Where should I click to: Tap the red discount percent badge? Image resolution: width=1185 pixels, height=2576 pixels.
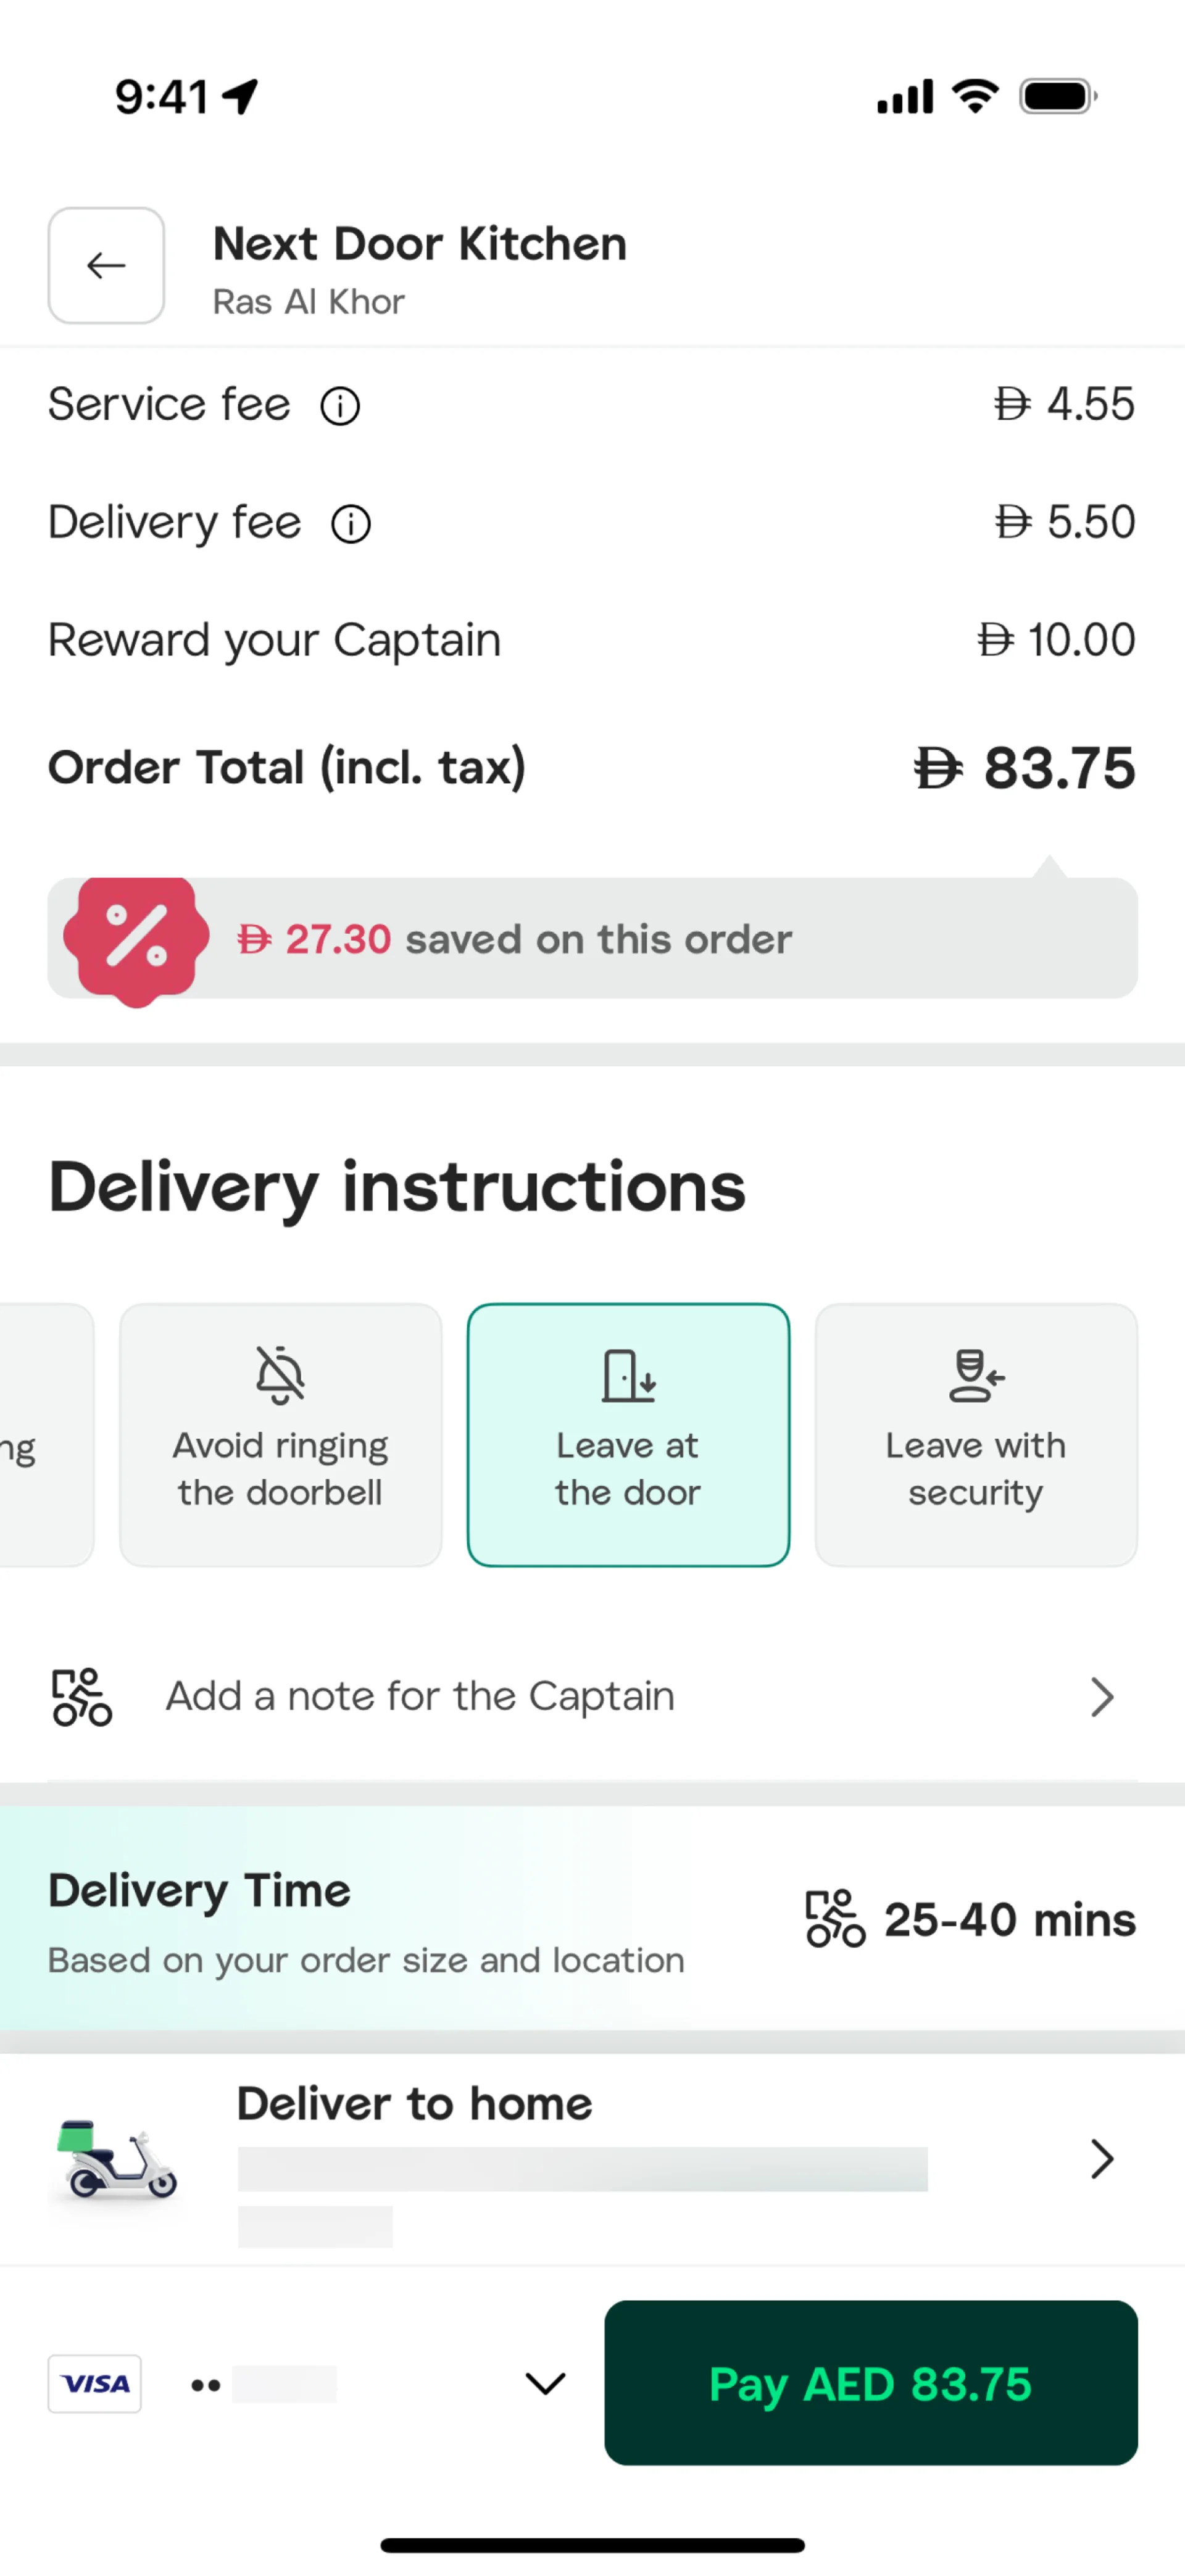[136, 939]
